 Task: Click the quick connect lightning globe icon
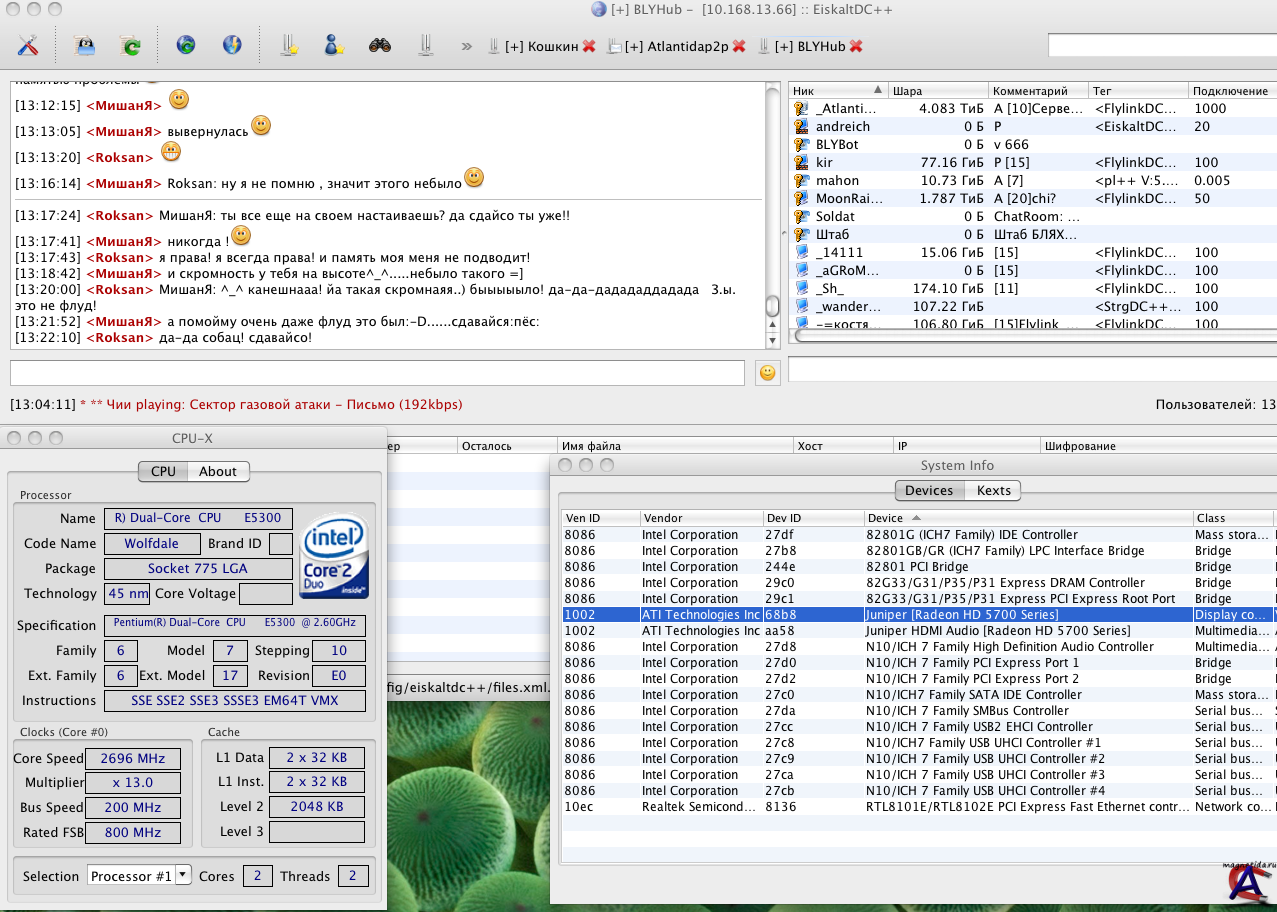(231, 45)
